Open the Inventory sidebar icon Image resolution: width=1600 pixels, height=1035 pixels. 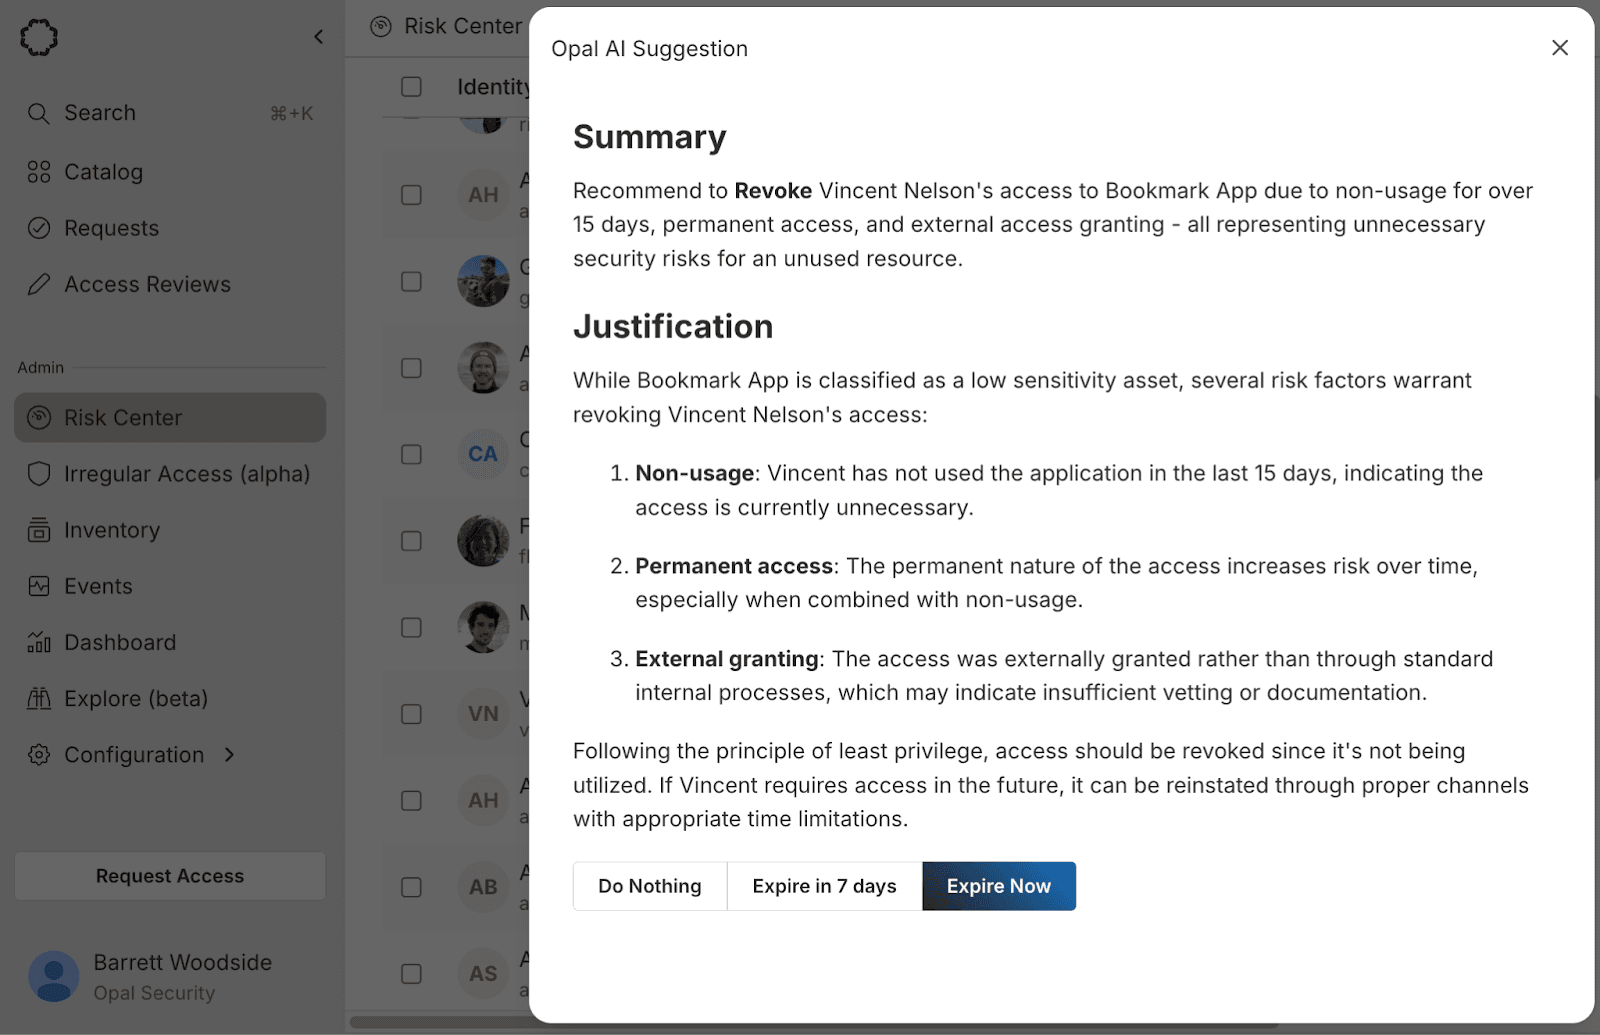(38, 530)
